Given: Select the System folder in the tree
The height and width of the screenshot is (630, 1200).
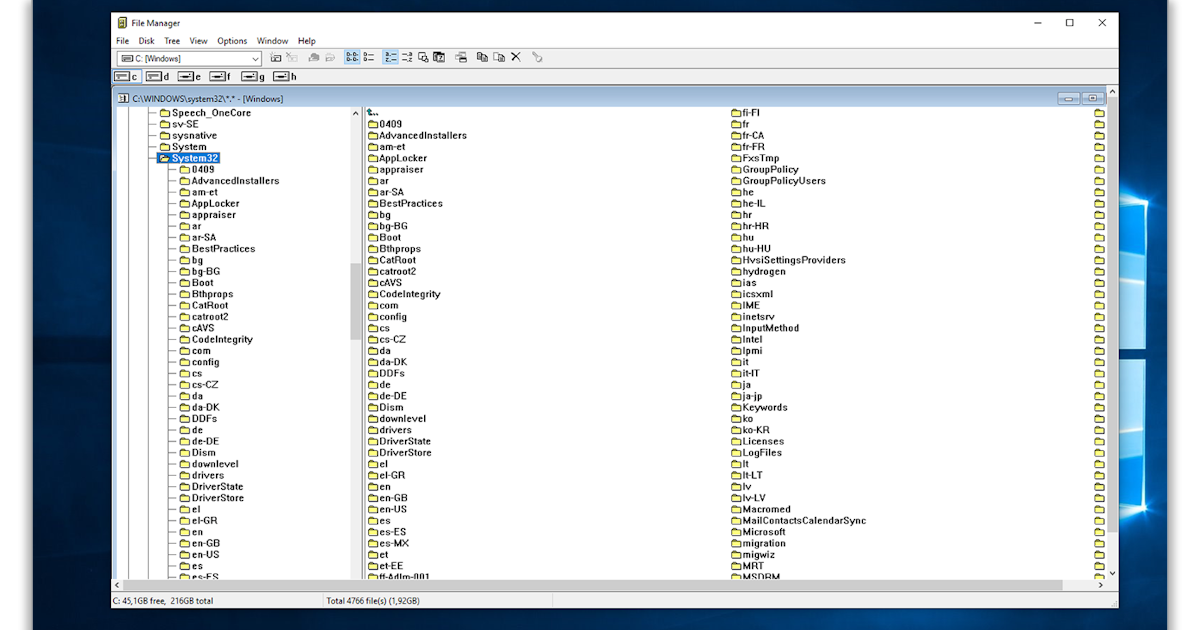Looking at the screenshot, I should tap(183, 147).
